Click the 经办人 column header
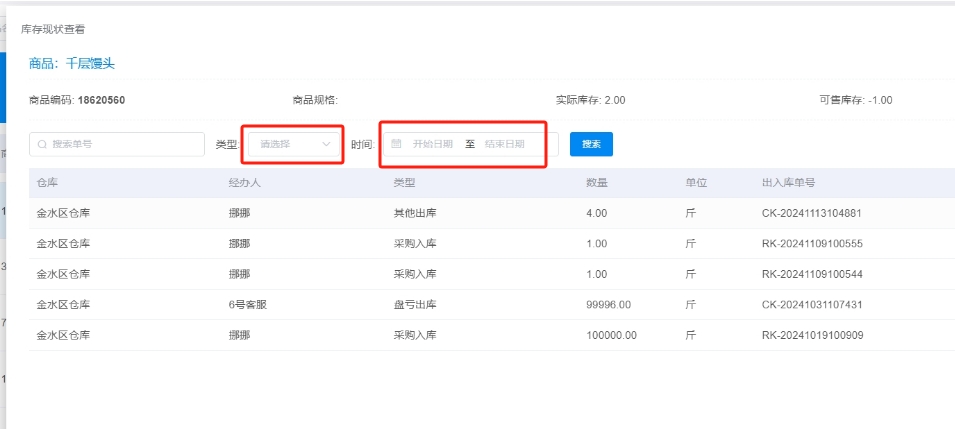This screenshot has width=955, height=448. 244,183
